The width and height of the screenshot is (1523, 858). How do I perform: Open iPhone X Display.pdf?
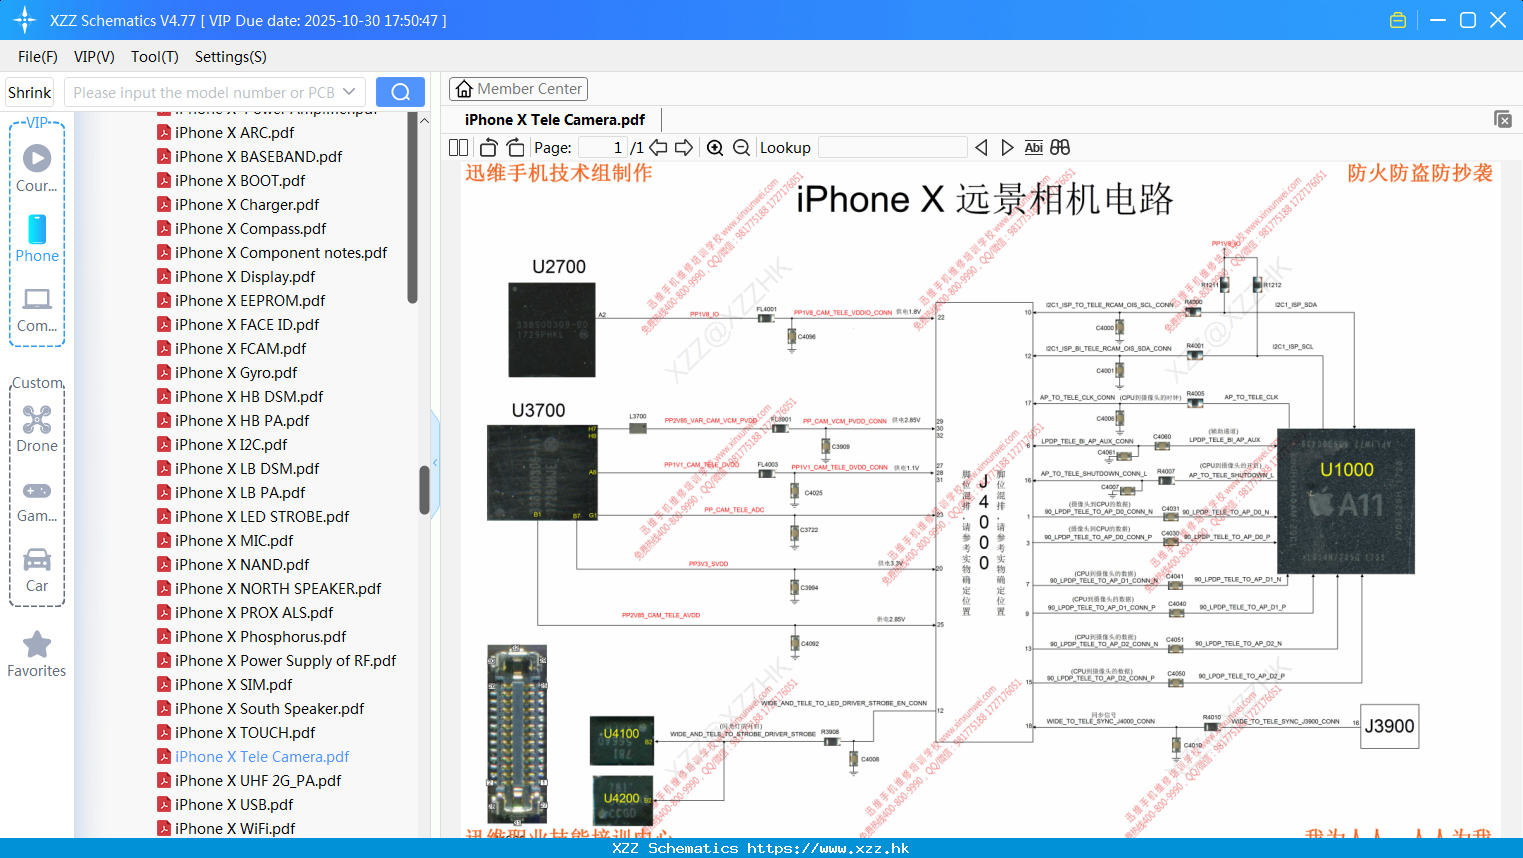click(x=245, y=277)
